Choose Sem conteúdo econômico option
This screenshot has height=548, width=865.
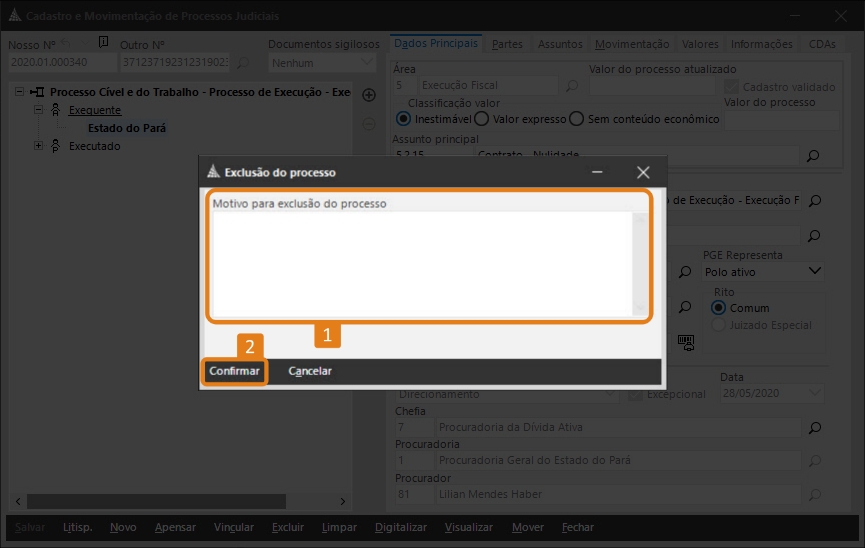coord(576,119)
